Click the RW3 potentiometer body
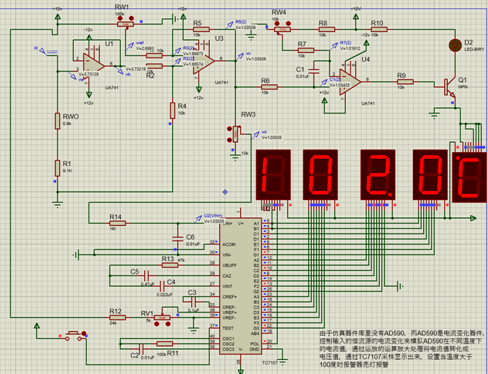 coord(236,134)
